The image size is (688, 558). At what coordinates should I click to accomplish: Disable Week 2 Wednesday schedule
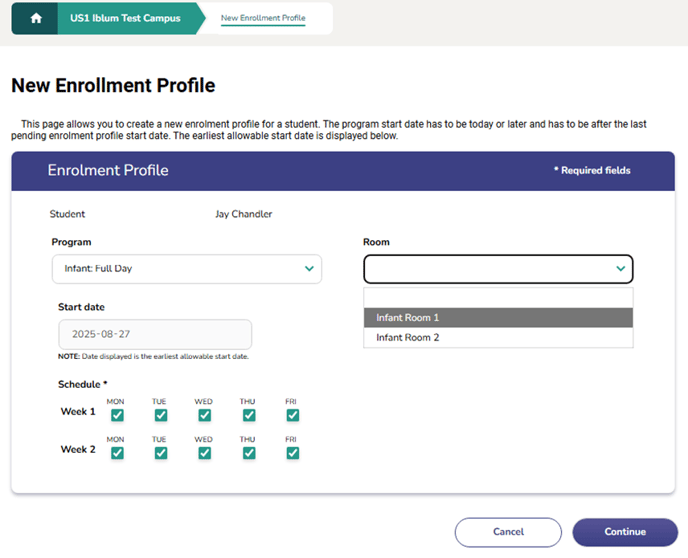(x=205, y=453)
